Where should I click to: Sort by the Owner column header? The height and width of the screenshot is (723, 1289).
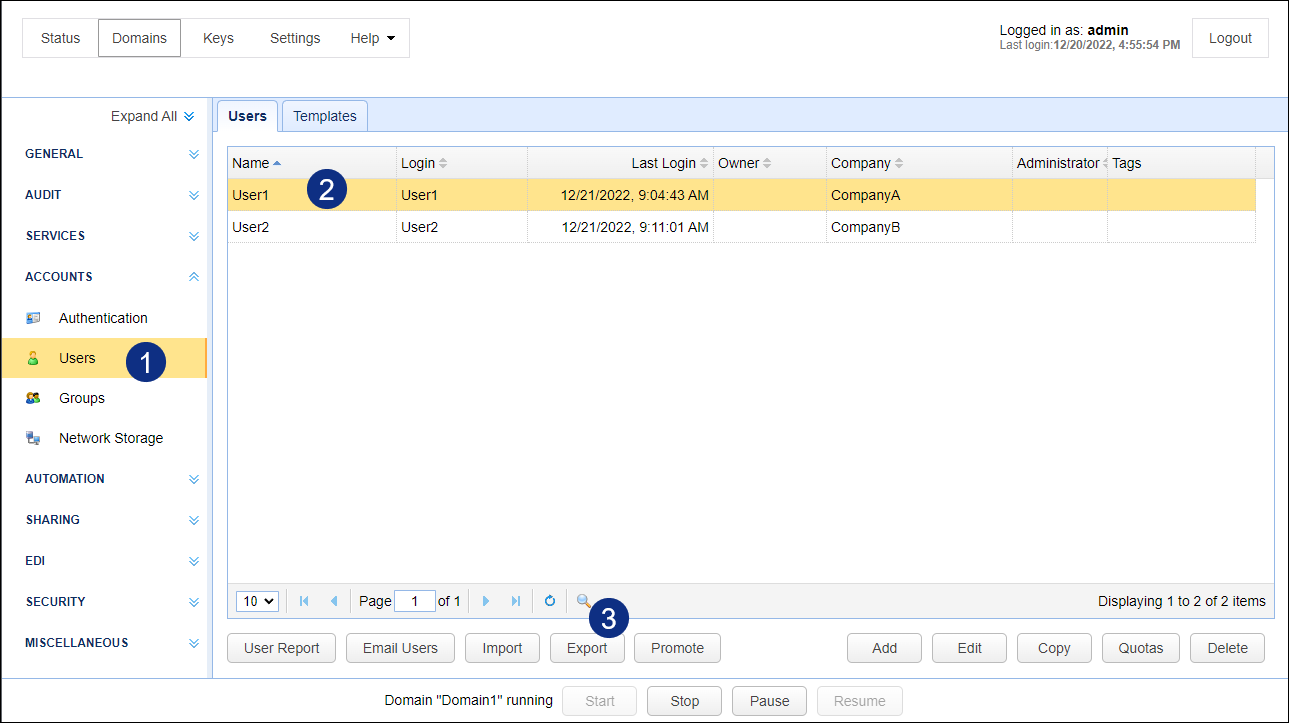point(770,163)
